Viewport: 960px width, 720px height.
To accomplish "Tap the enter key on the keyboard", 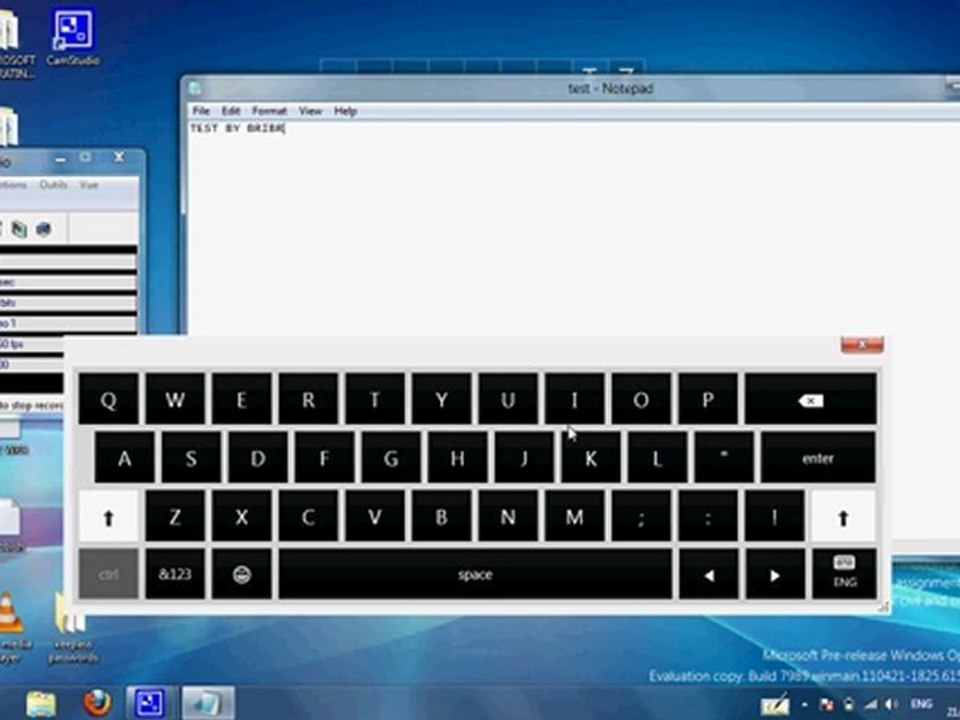I will pyautogui.click(x=818, y=457).
